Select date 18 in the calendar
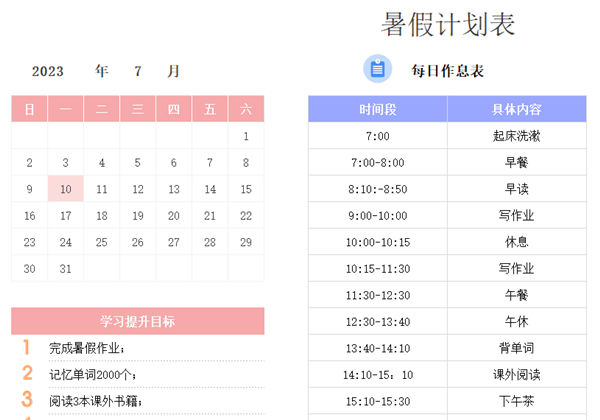Image resolution: width=600 pixels, height=420 pixels. point(102,216)
